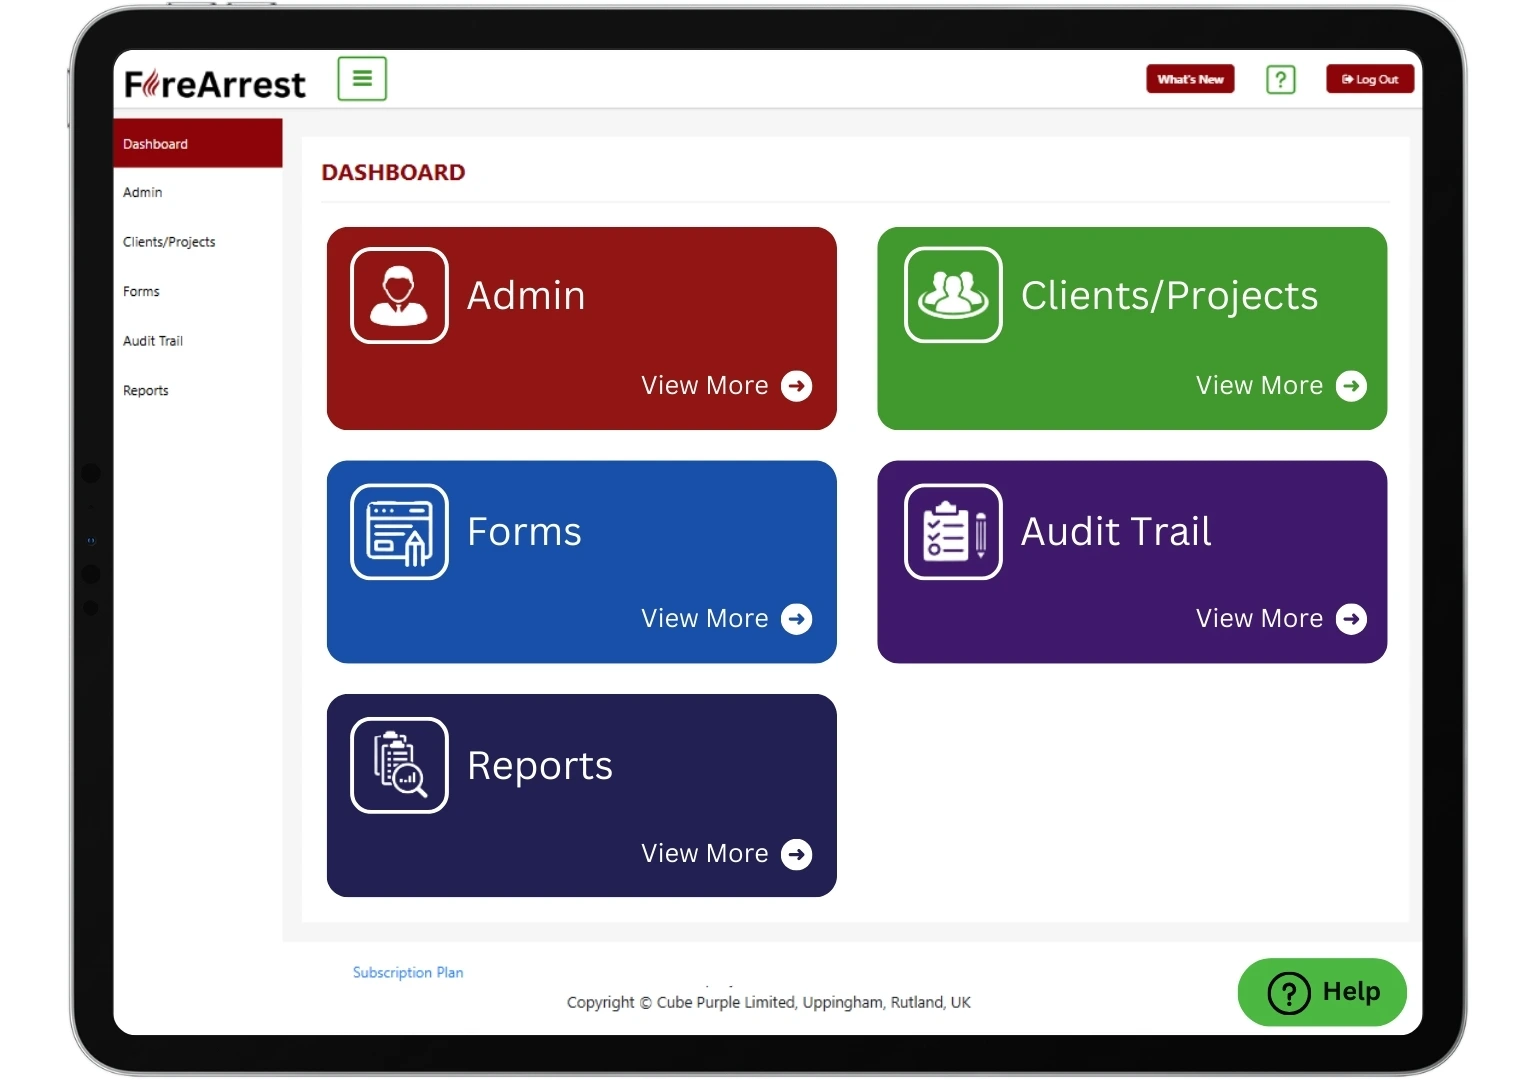Click the Forms card form icon
The height and width of the screenshot is (1080, 1536).
399,531
